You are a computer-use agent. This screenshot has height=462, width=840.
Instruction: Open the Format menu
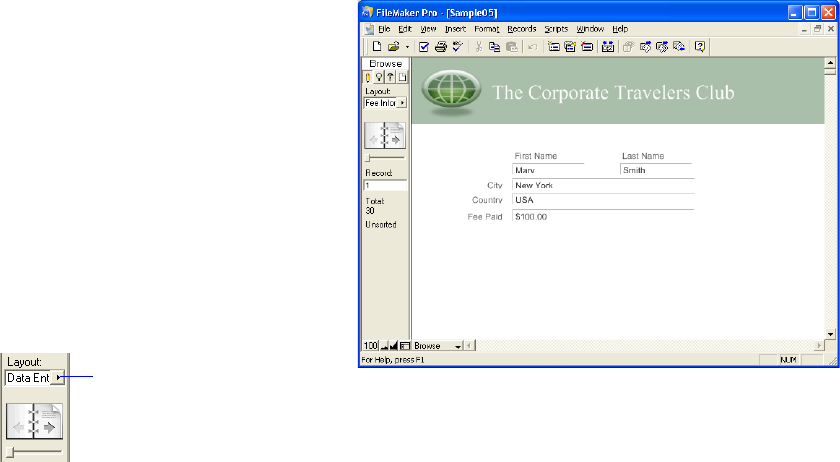point(486,29)
